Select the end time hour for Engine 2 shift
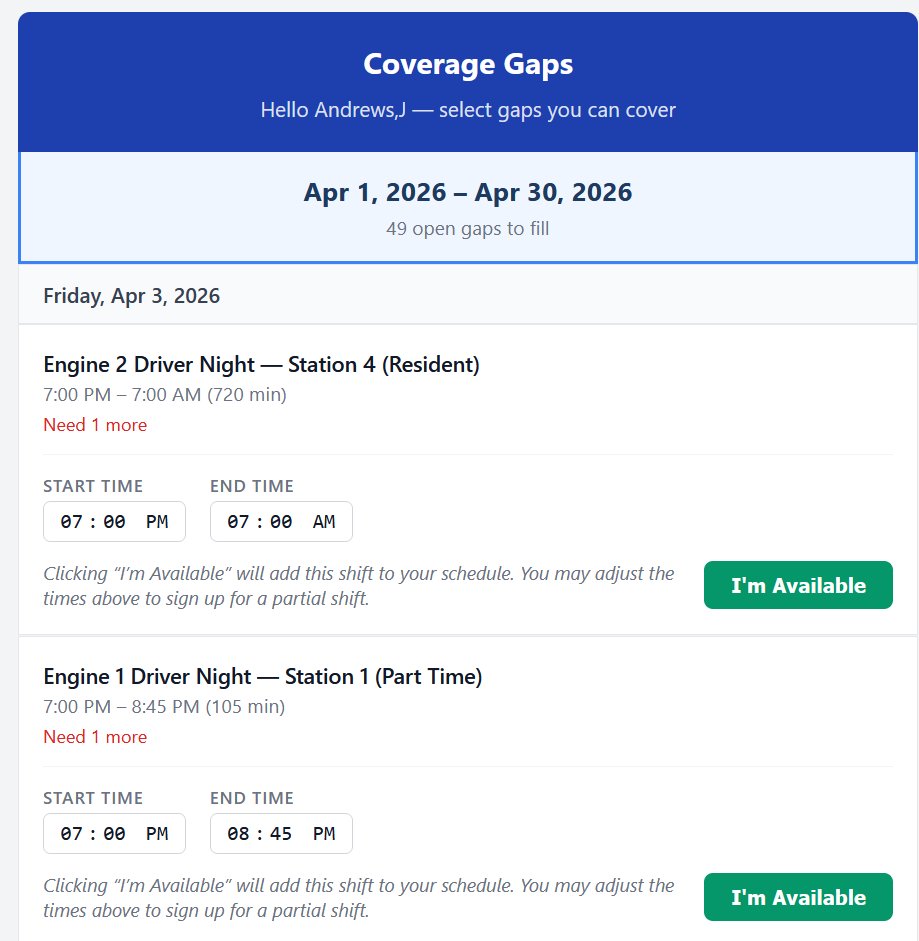The width and height of the screenshot is (919, 941). click(238, 522)
